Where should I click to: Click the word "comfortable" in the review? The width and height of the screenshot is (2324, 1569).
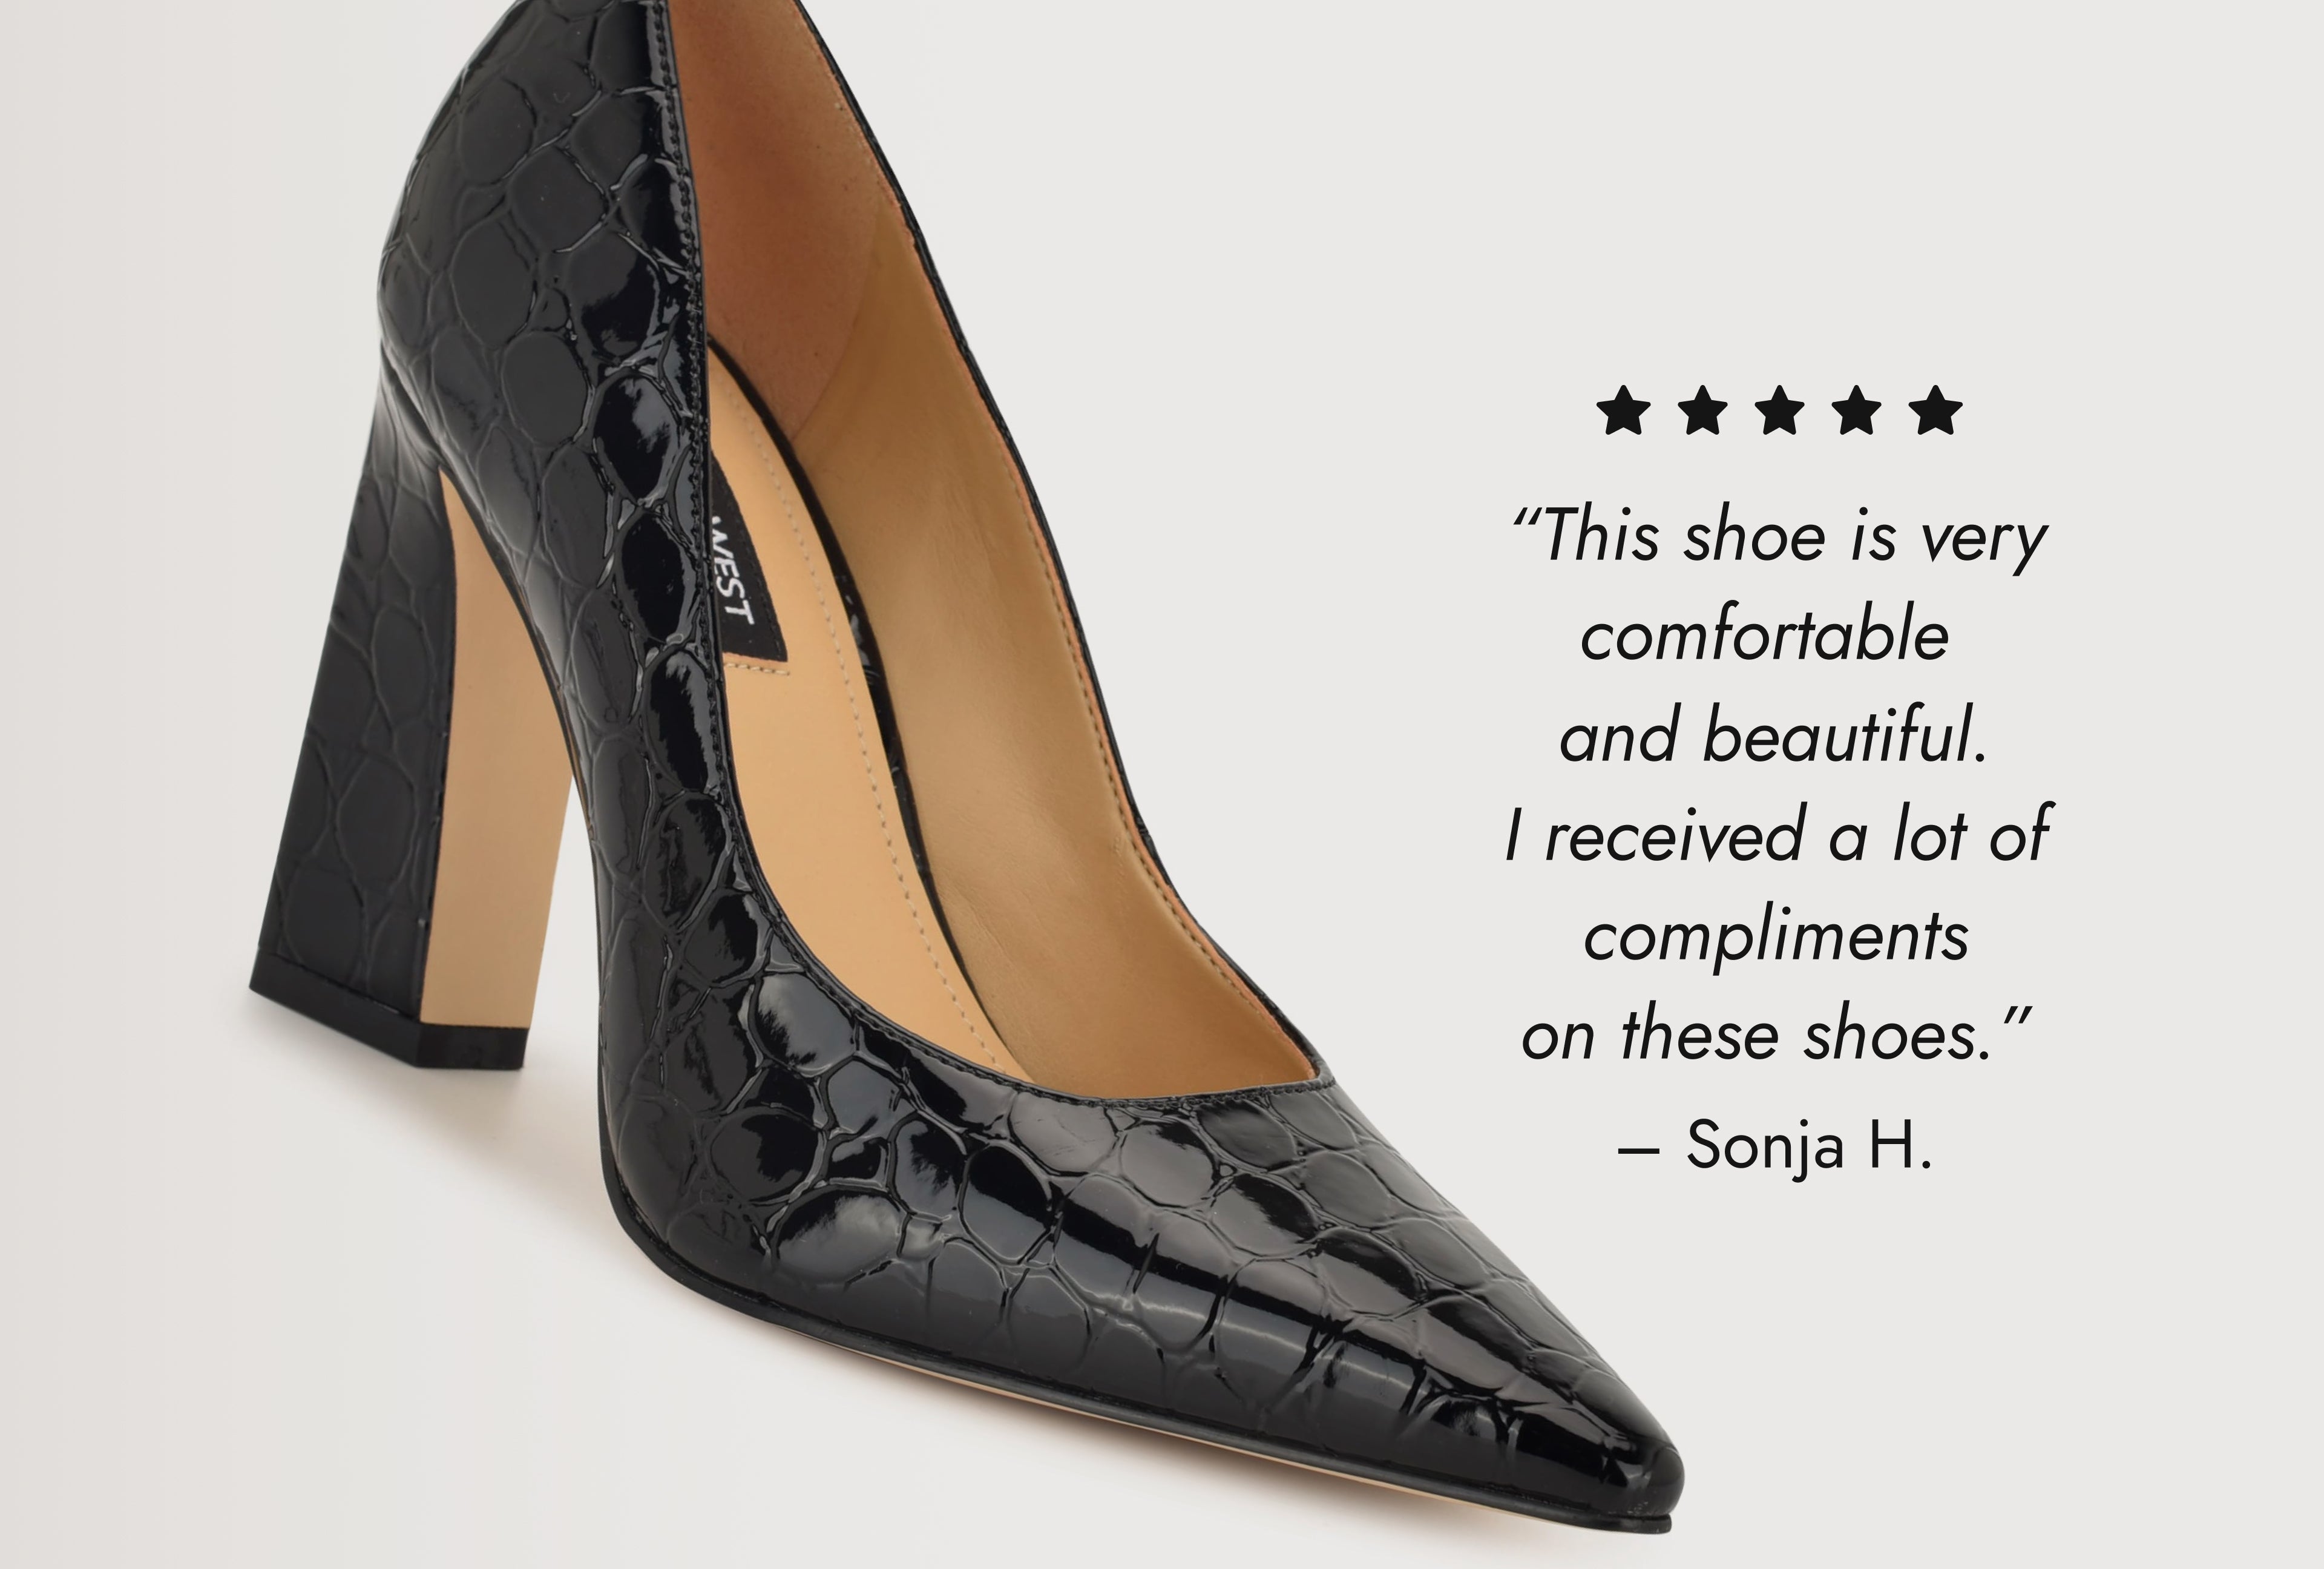pos(1765,635)
